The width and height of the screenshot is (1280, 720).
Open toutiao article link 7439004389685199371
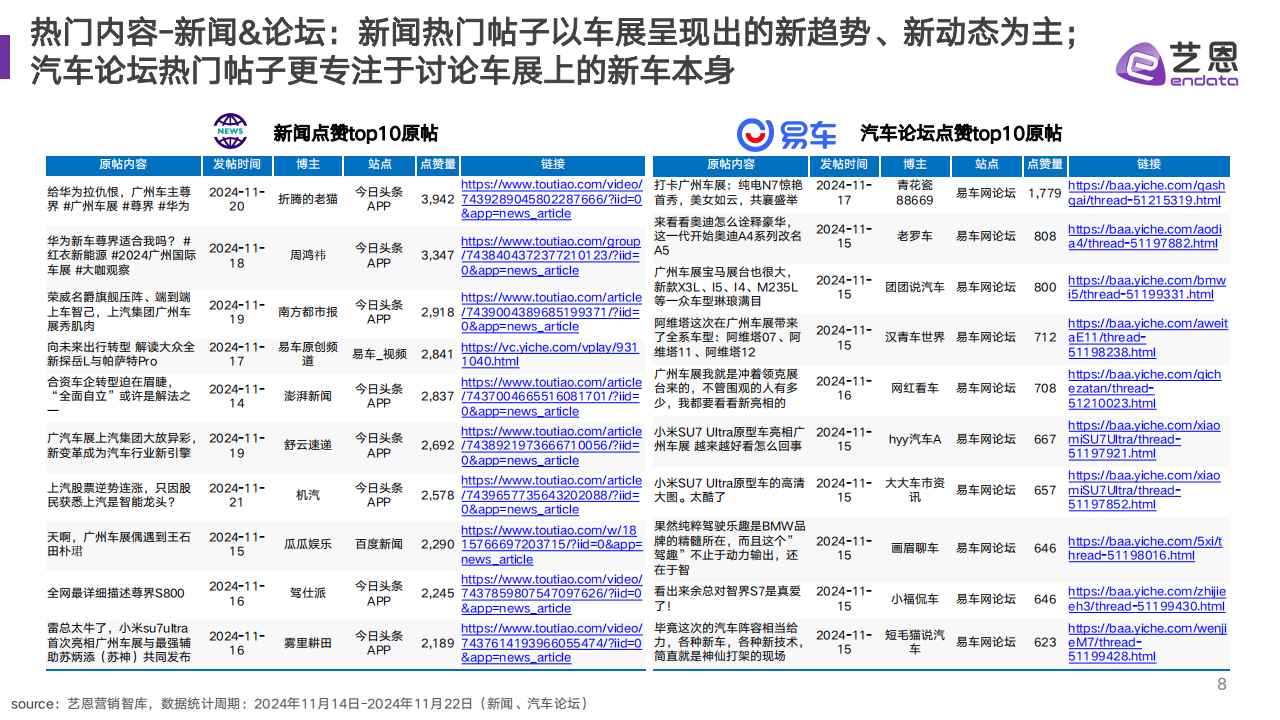(551, 312)
